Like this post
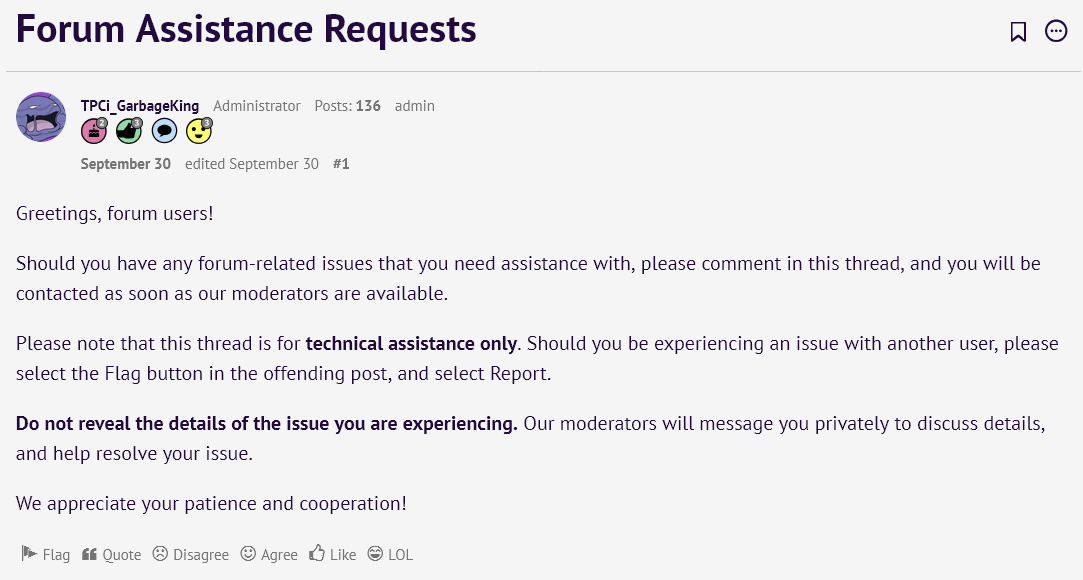Image resolution: width=1083 pixels, height=580 pixels. pyautogui.click(x=333, y=554)
